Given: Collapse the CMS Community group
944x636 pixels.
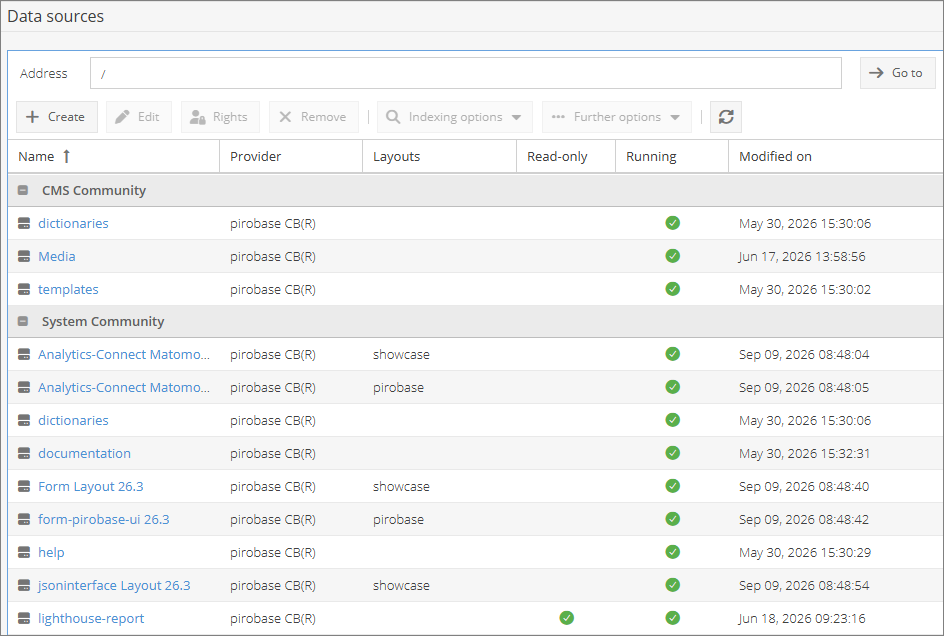Looking at the screenshot, I should point(23,190).
